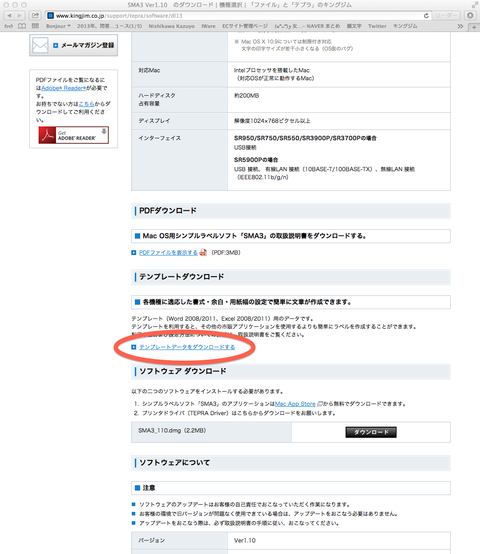Image resolution: width=480 pixels, height=554 pixels.
Task: Go back using Safari's back arrow
Action: (9, 16)
